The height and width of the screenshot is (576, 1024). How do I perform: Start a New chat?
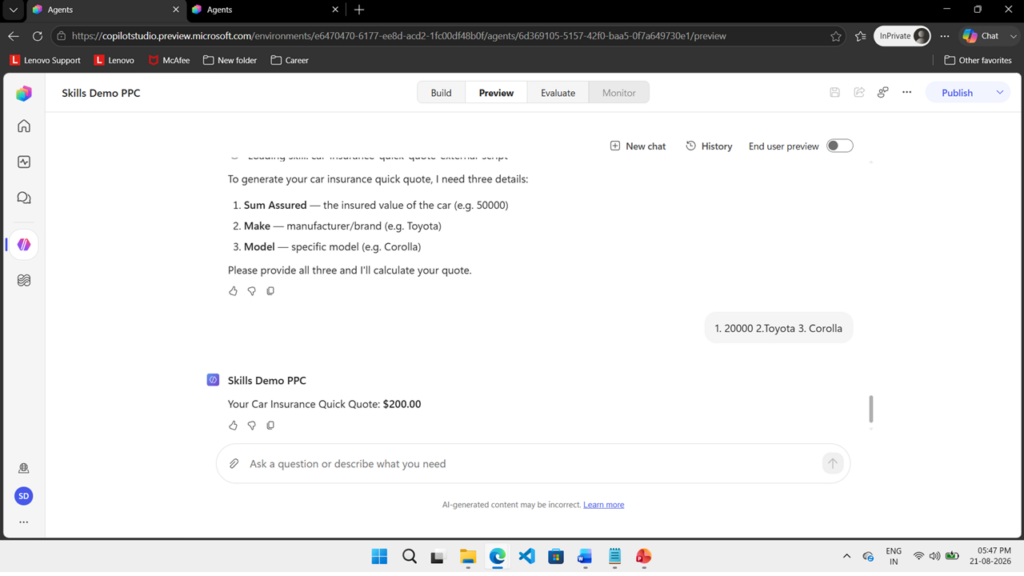pyautogui.click(x=637, y=146)
